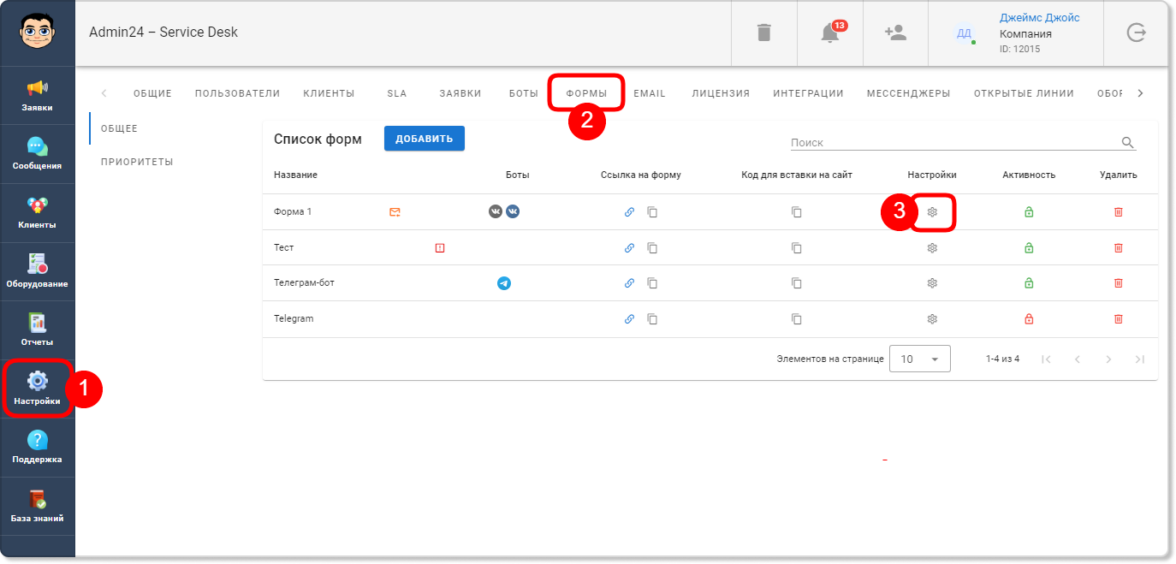Switch to the Лицензия tab
Viewport: 1176px width, 564px height.
click(x=721, y=94)
